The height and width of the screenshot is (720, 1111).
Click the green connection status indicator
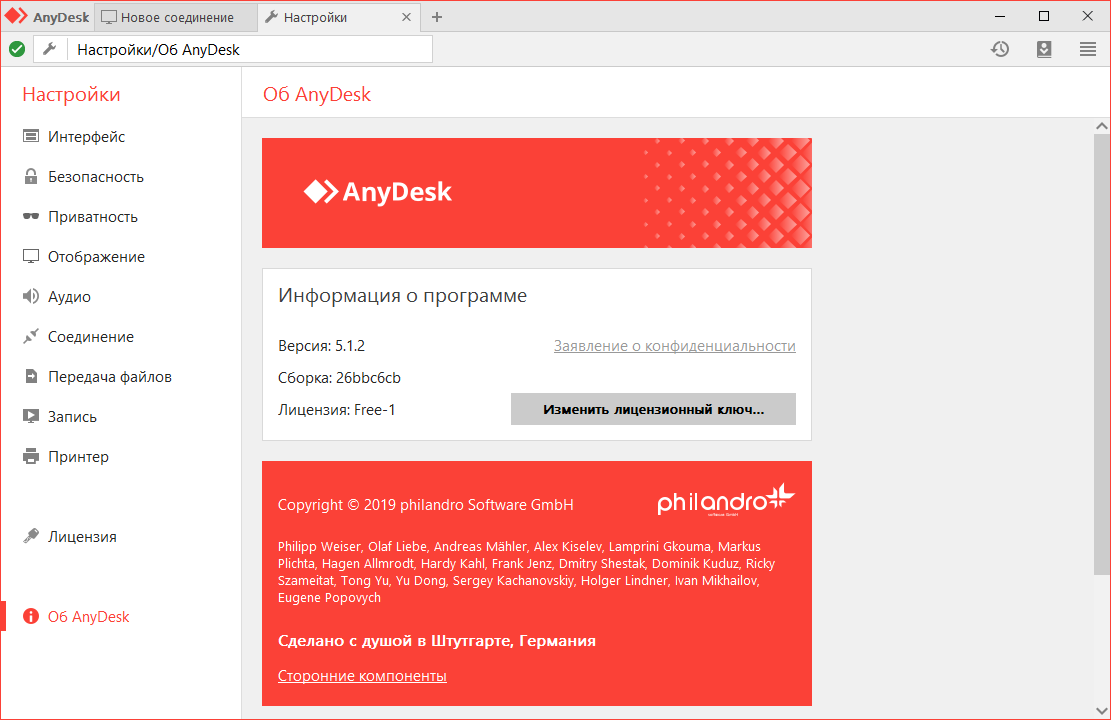(x=17, y=48)
